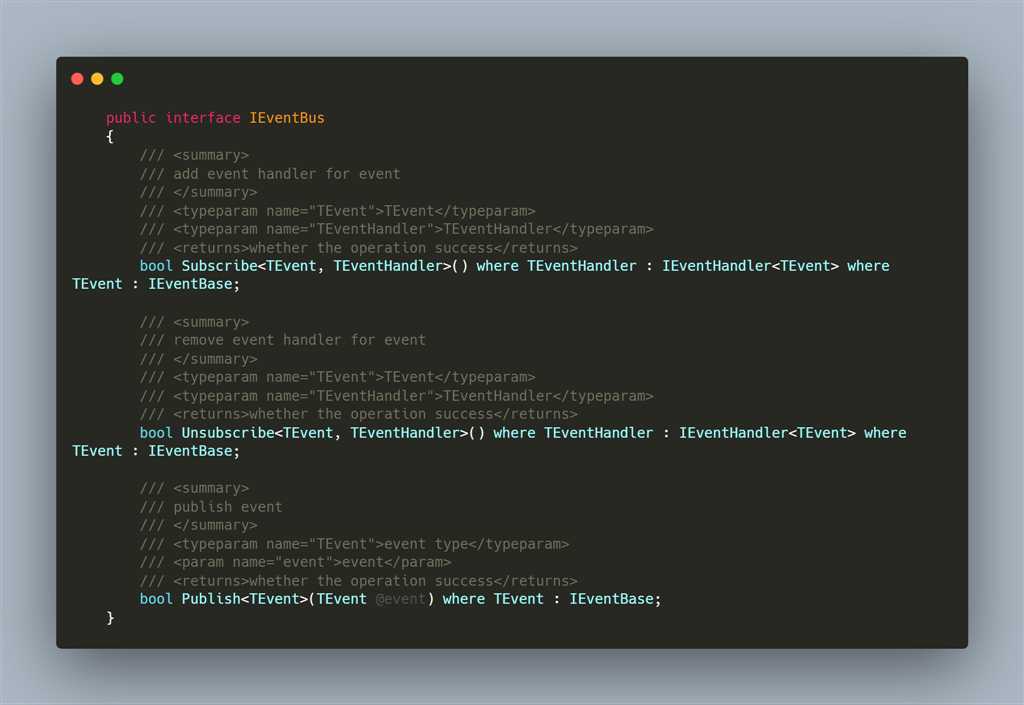
Task: Click the IEventBus interface name
Action: tap(287, 118)
